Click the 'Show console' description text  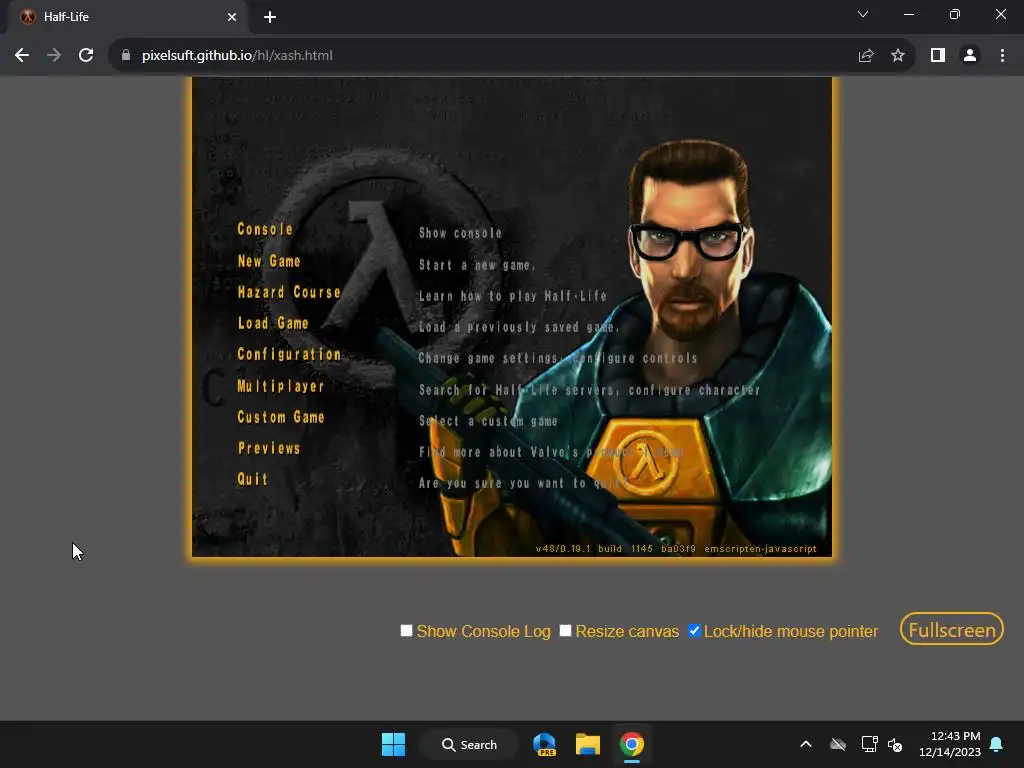460,233
